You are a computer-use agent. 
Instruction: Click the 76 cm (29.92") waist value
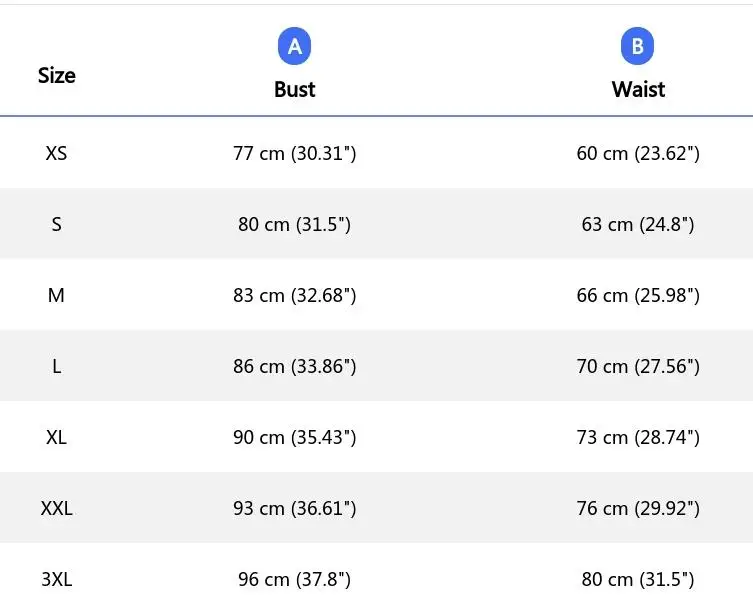point(638,508)
